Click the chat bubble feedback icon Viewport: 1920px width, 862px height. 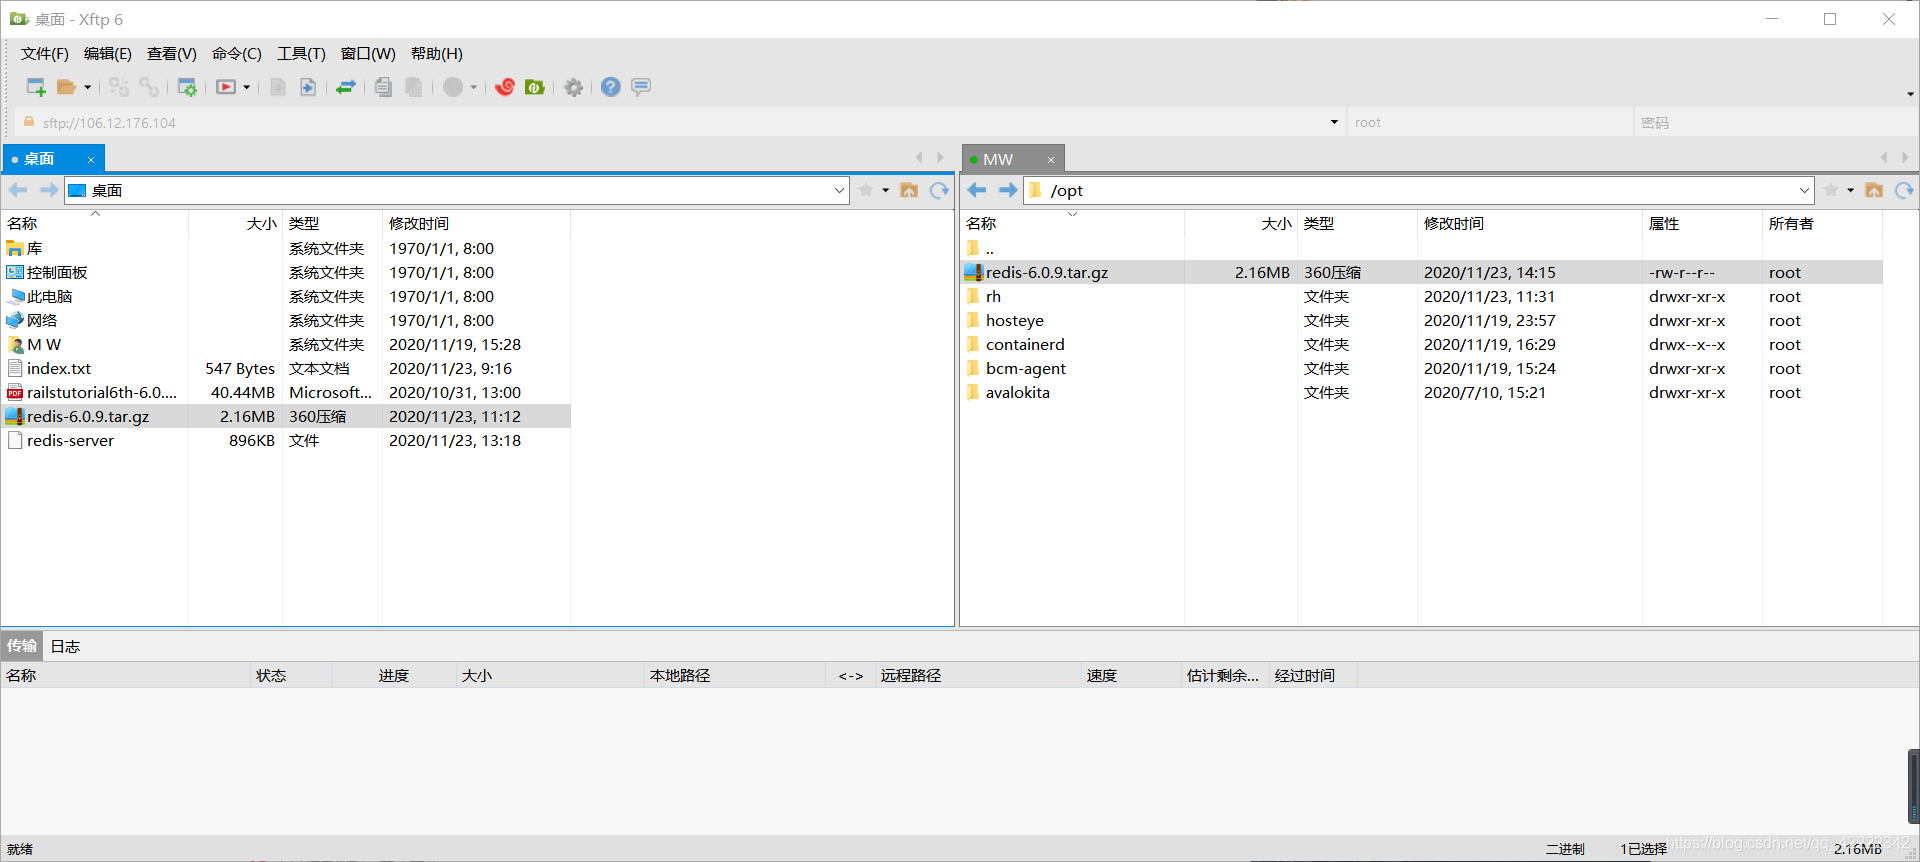point(641,87)
